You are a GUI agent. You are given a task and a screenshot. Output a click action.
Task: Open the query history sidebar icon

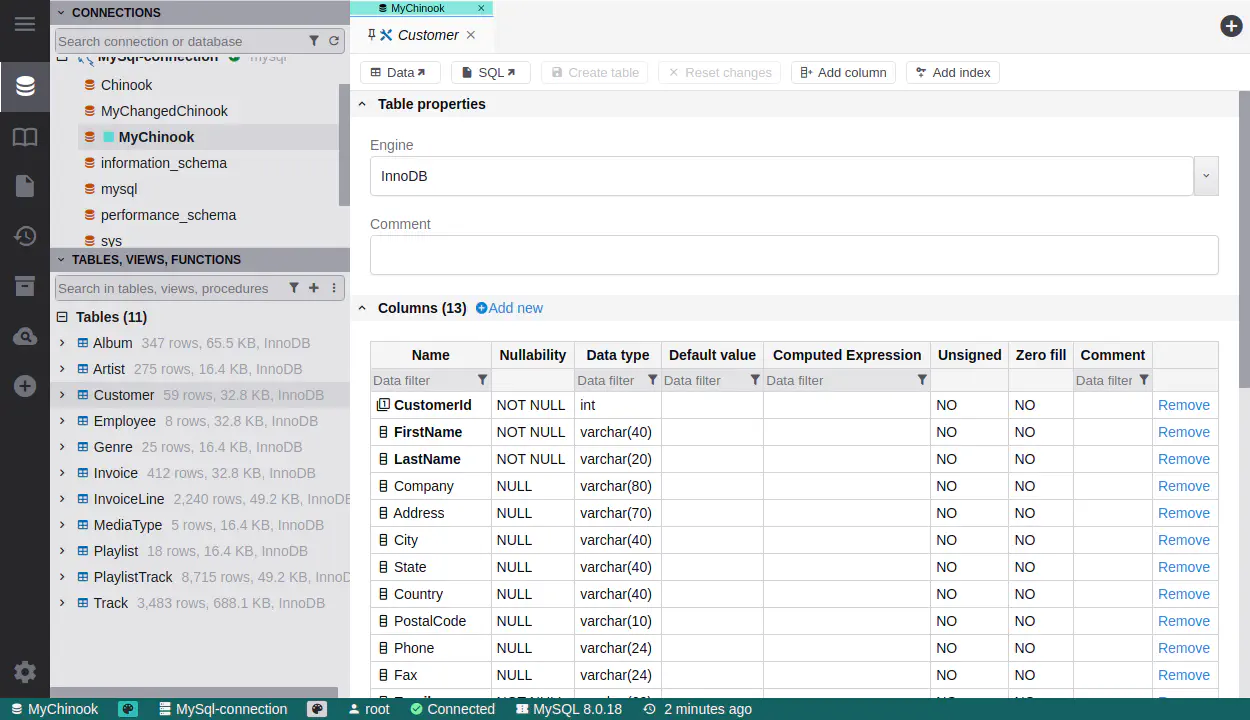coord(25,236)
